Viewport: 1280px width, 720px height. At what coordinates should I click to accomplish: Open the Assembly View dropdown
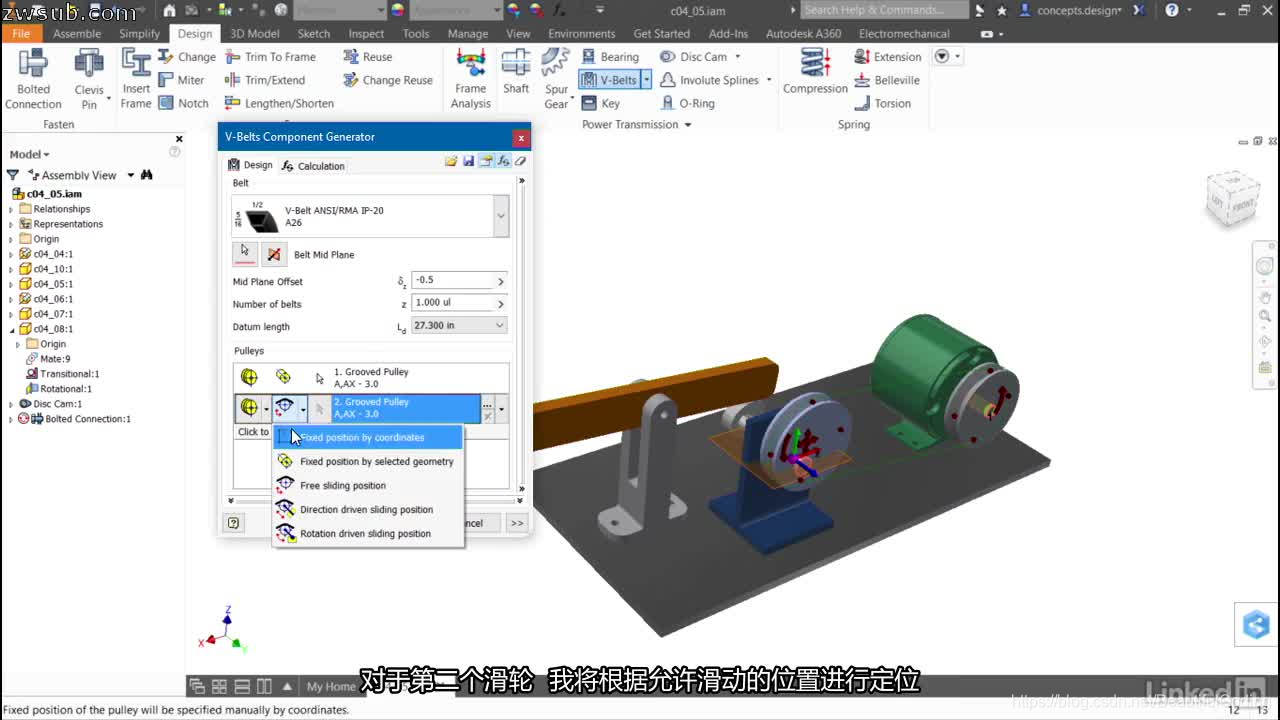[130, 175]
